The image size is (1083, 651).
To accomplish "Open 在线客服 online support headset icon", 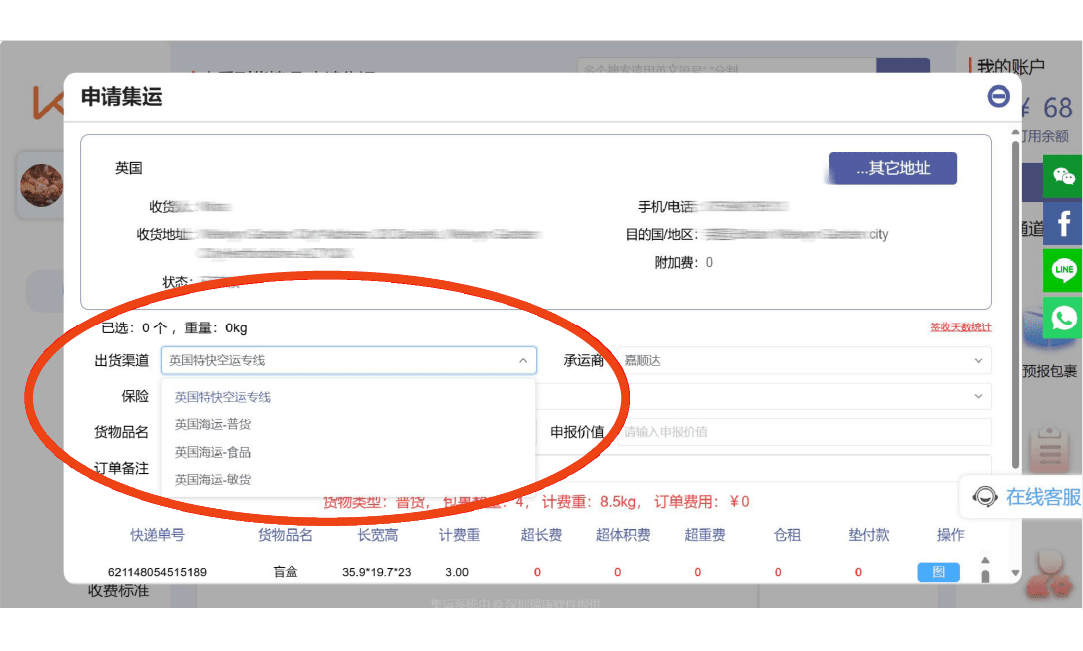I will click(985, 497).
